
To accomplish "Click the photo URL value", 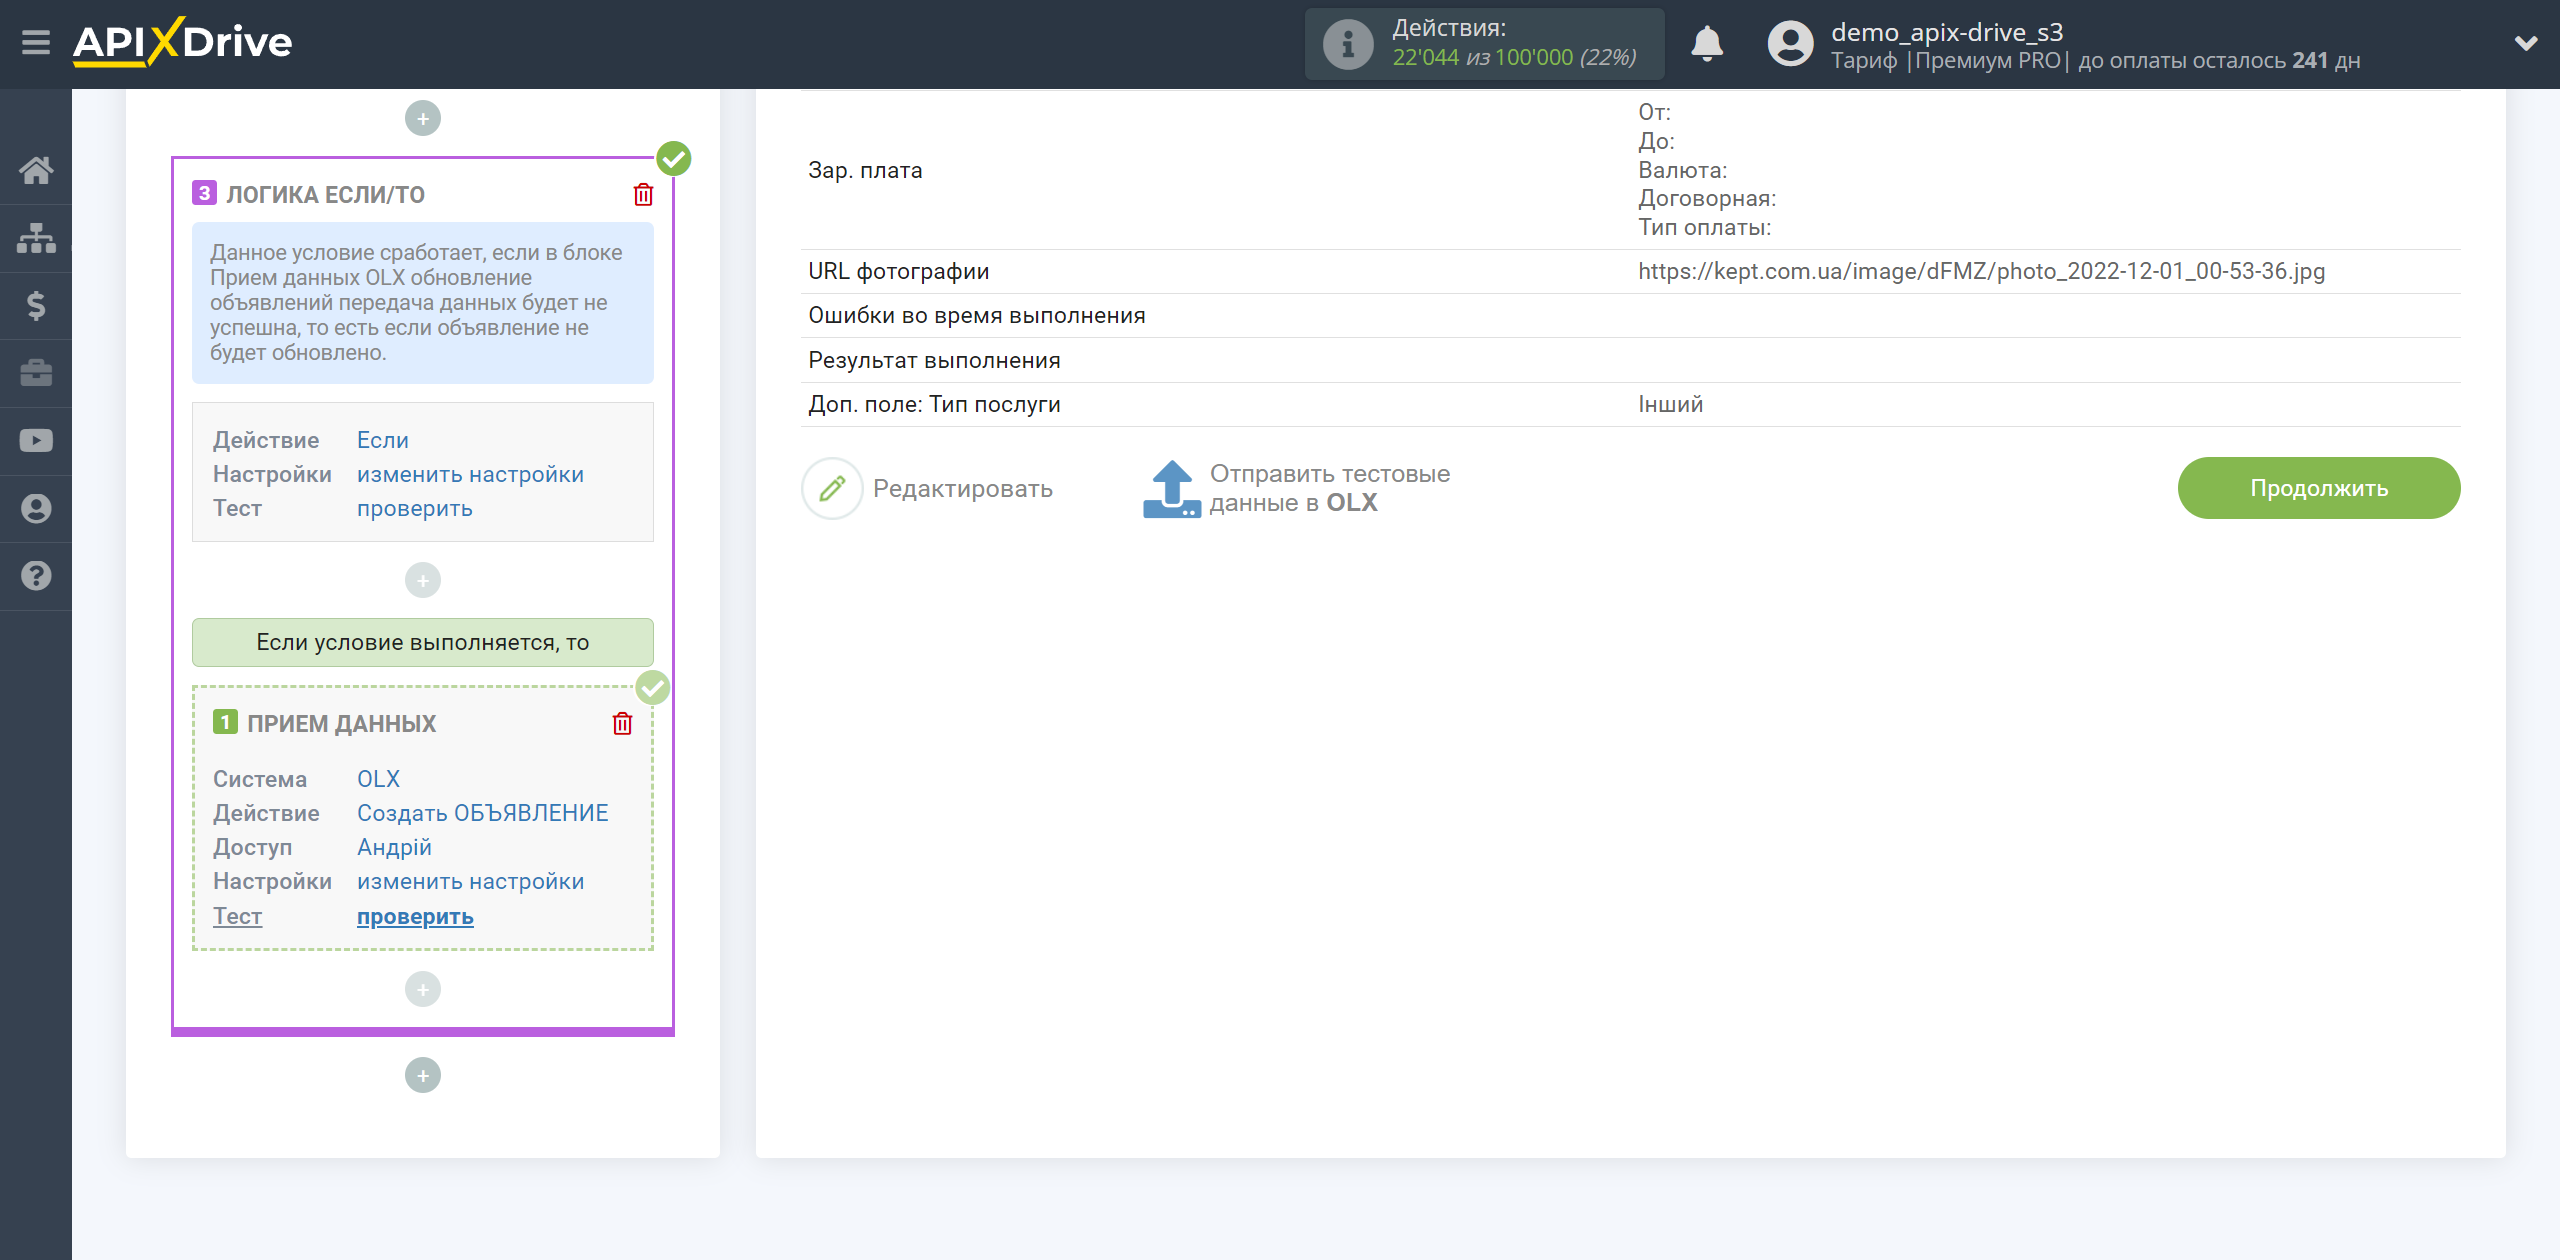I will [1981, 271].
